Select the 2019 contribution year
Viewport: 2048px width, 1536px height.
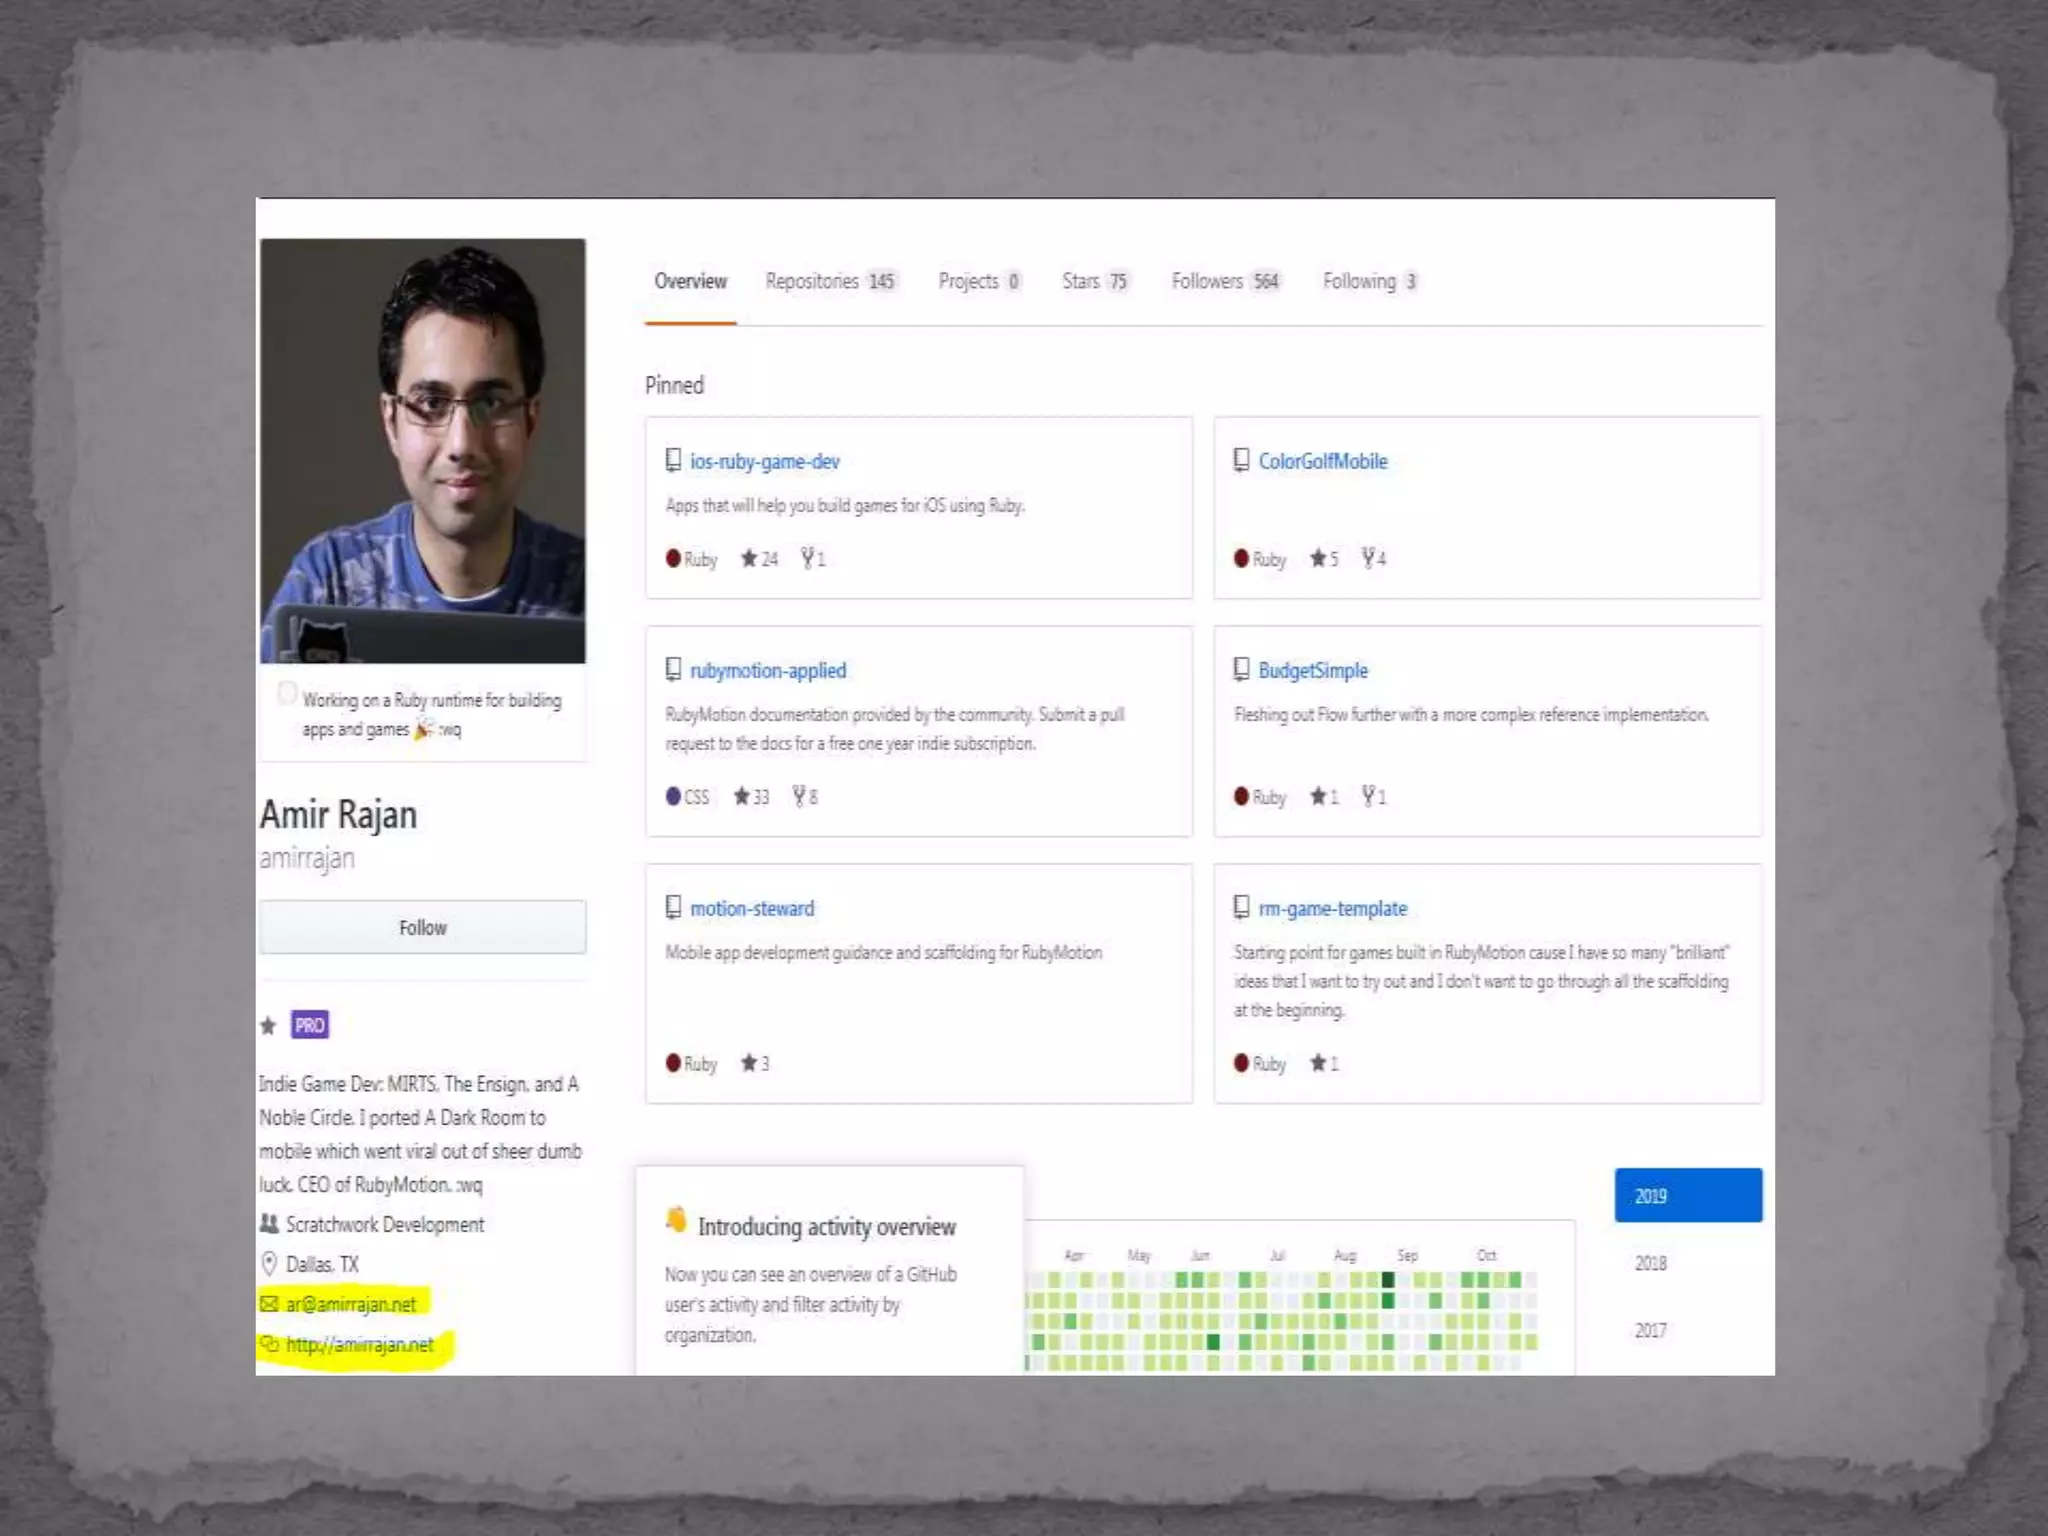[x=1687, y=1196]
